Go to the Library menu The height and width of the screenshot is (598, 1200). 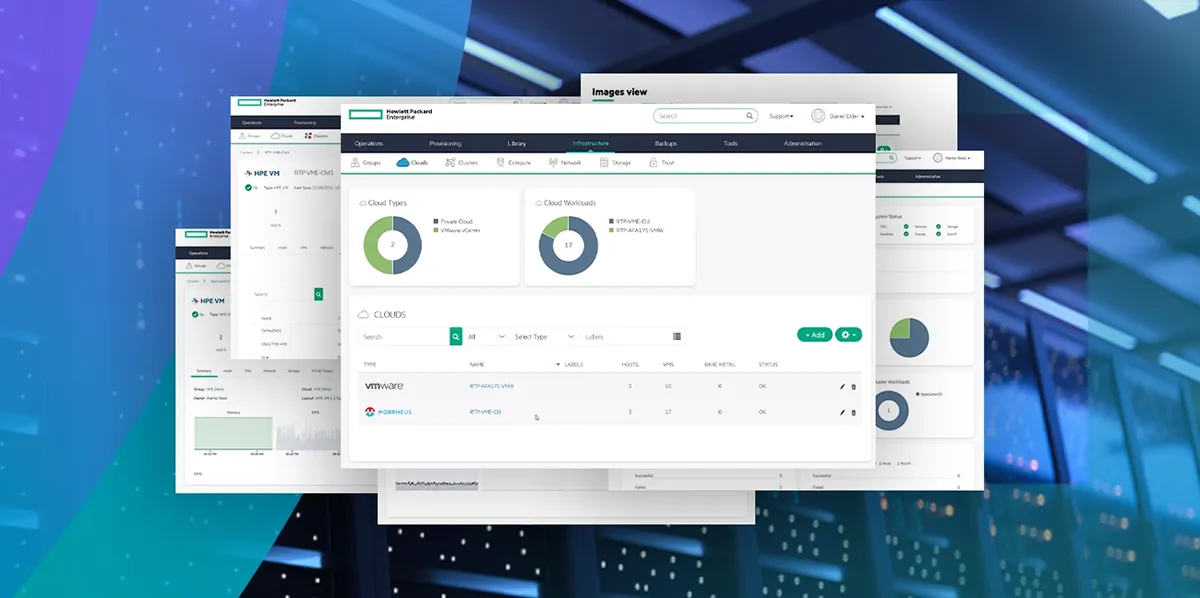tap(517, 143)
